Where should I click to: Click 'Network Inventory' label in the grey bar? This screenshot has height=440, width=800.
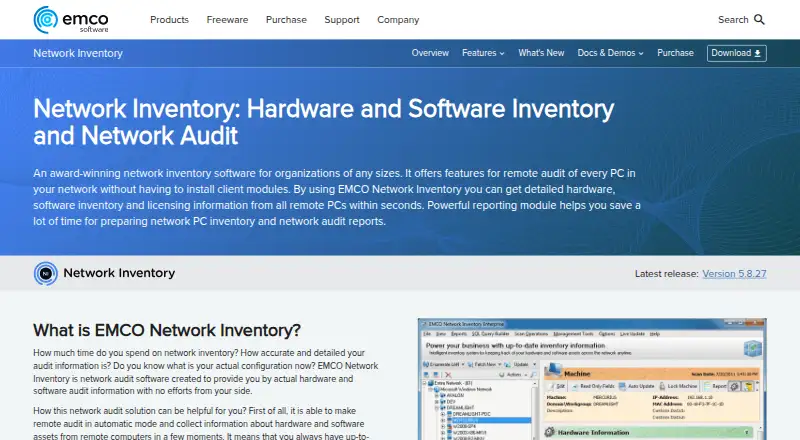[x=119, y=273]
